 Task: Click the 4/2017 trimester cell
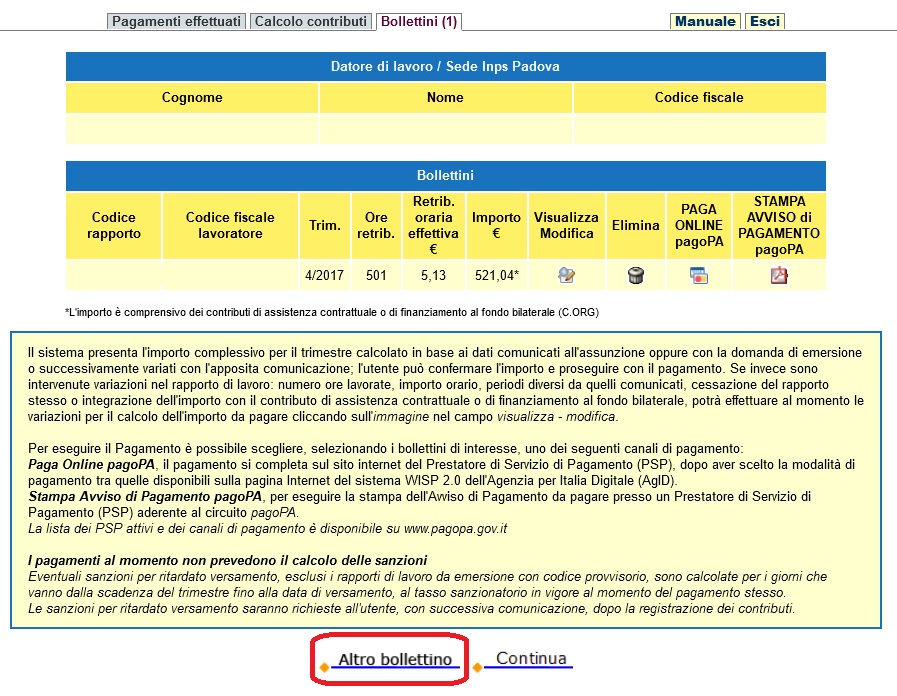coord(323,276)
